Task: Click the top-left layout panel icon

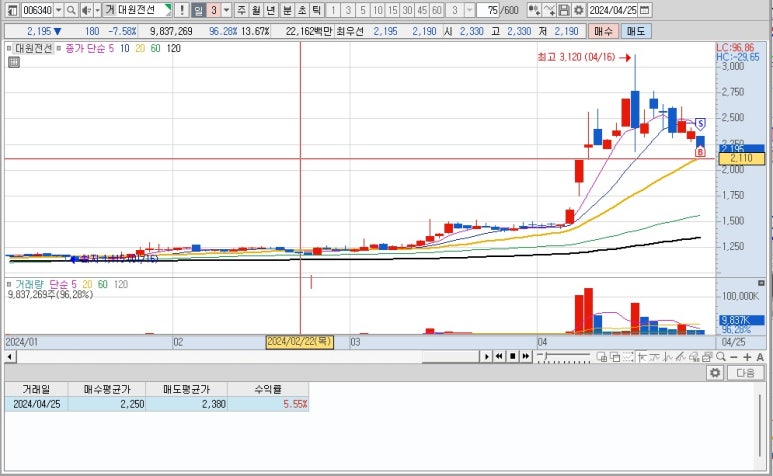Action: tap(13, 10)
